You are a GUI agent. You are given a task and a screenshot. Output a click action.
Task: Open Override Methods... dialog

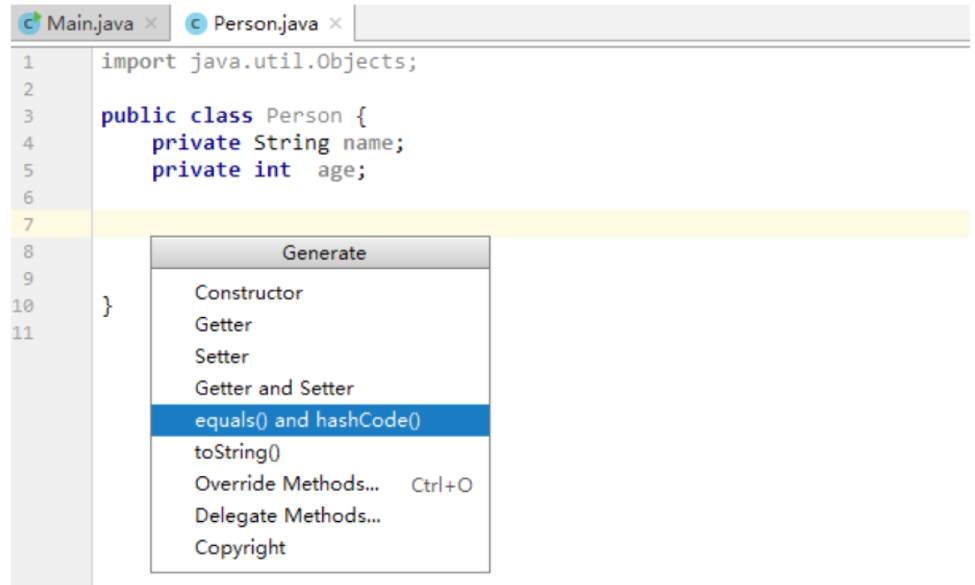(320, 484)
